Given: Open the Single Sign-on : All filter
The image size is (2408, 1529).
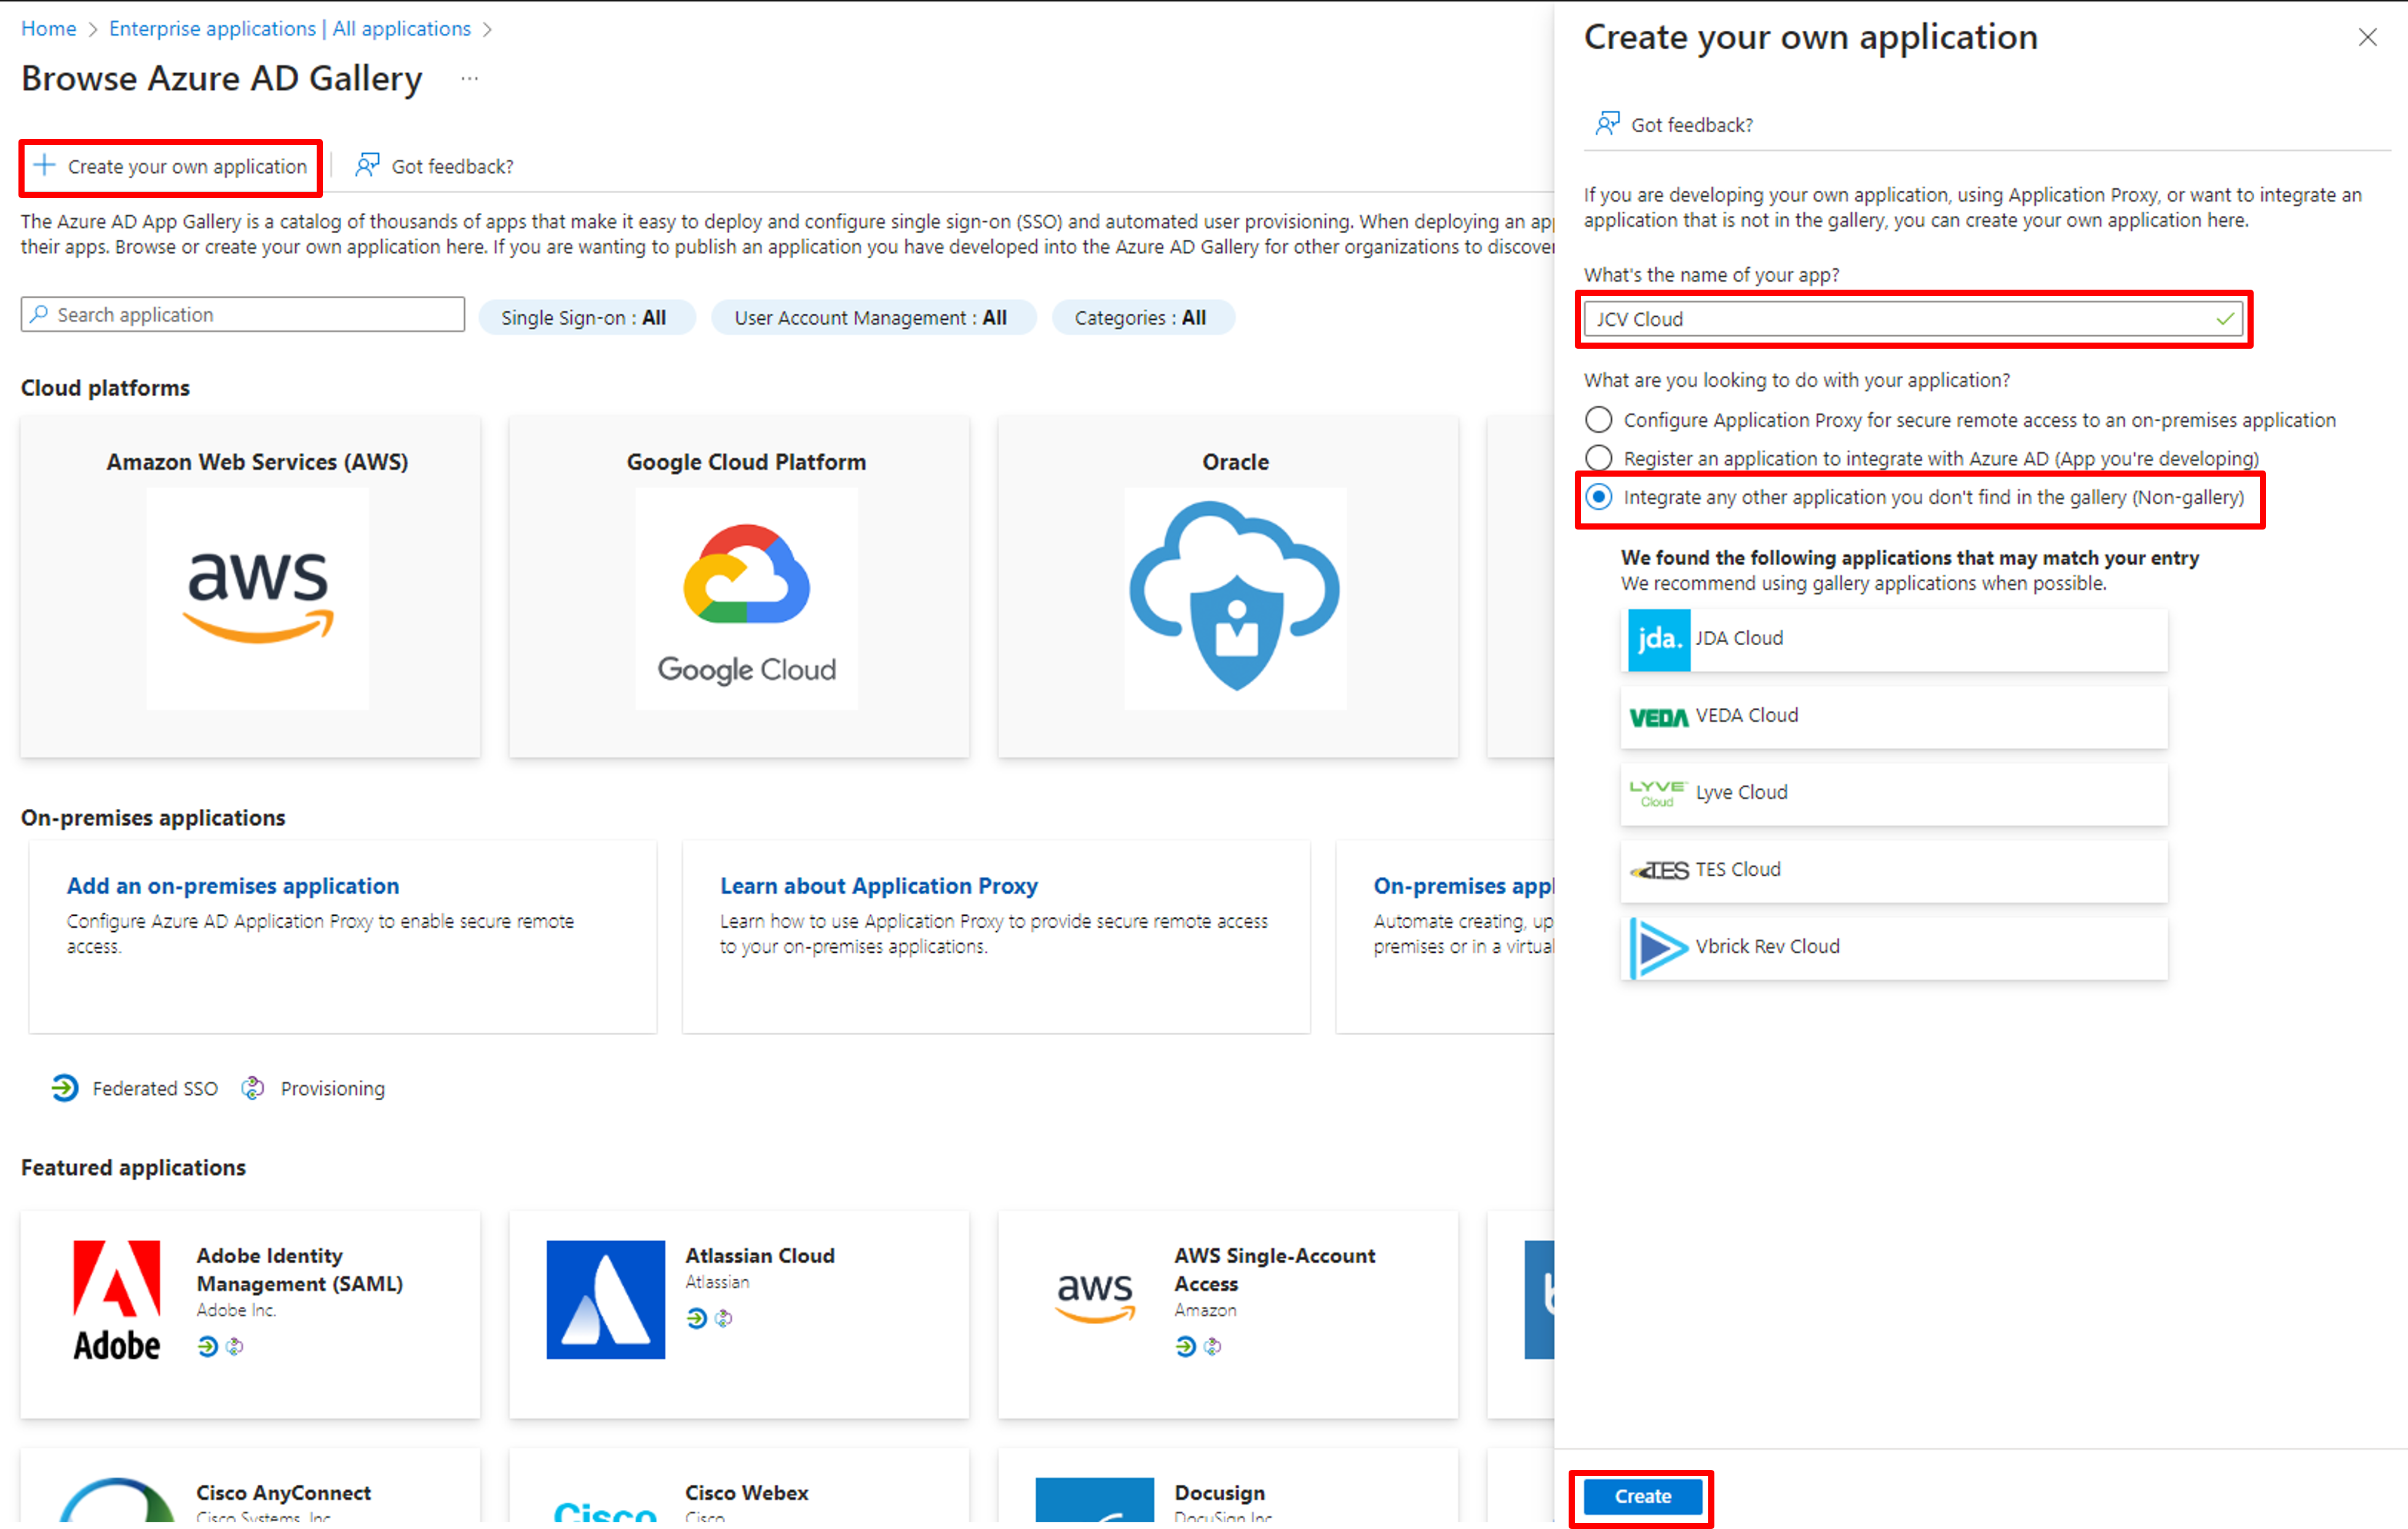Looking at the screenshot, I should [x=586, y=317].
